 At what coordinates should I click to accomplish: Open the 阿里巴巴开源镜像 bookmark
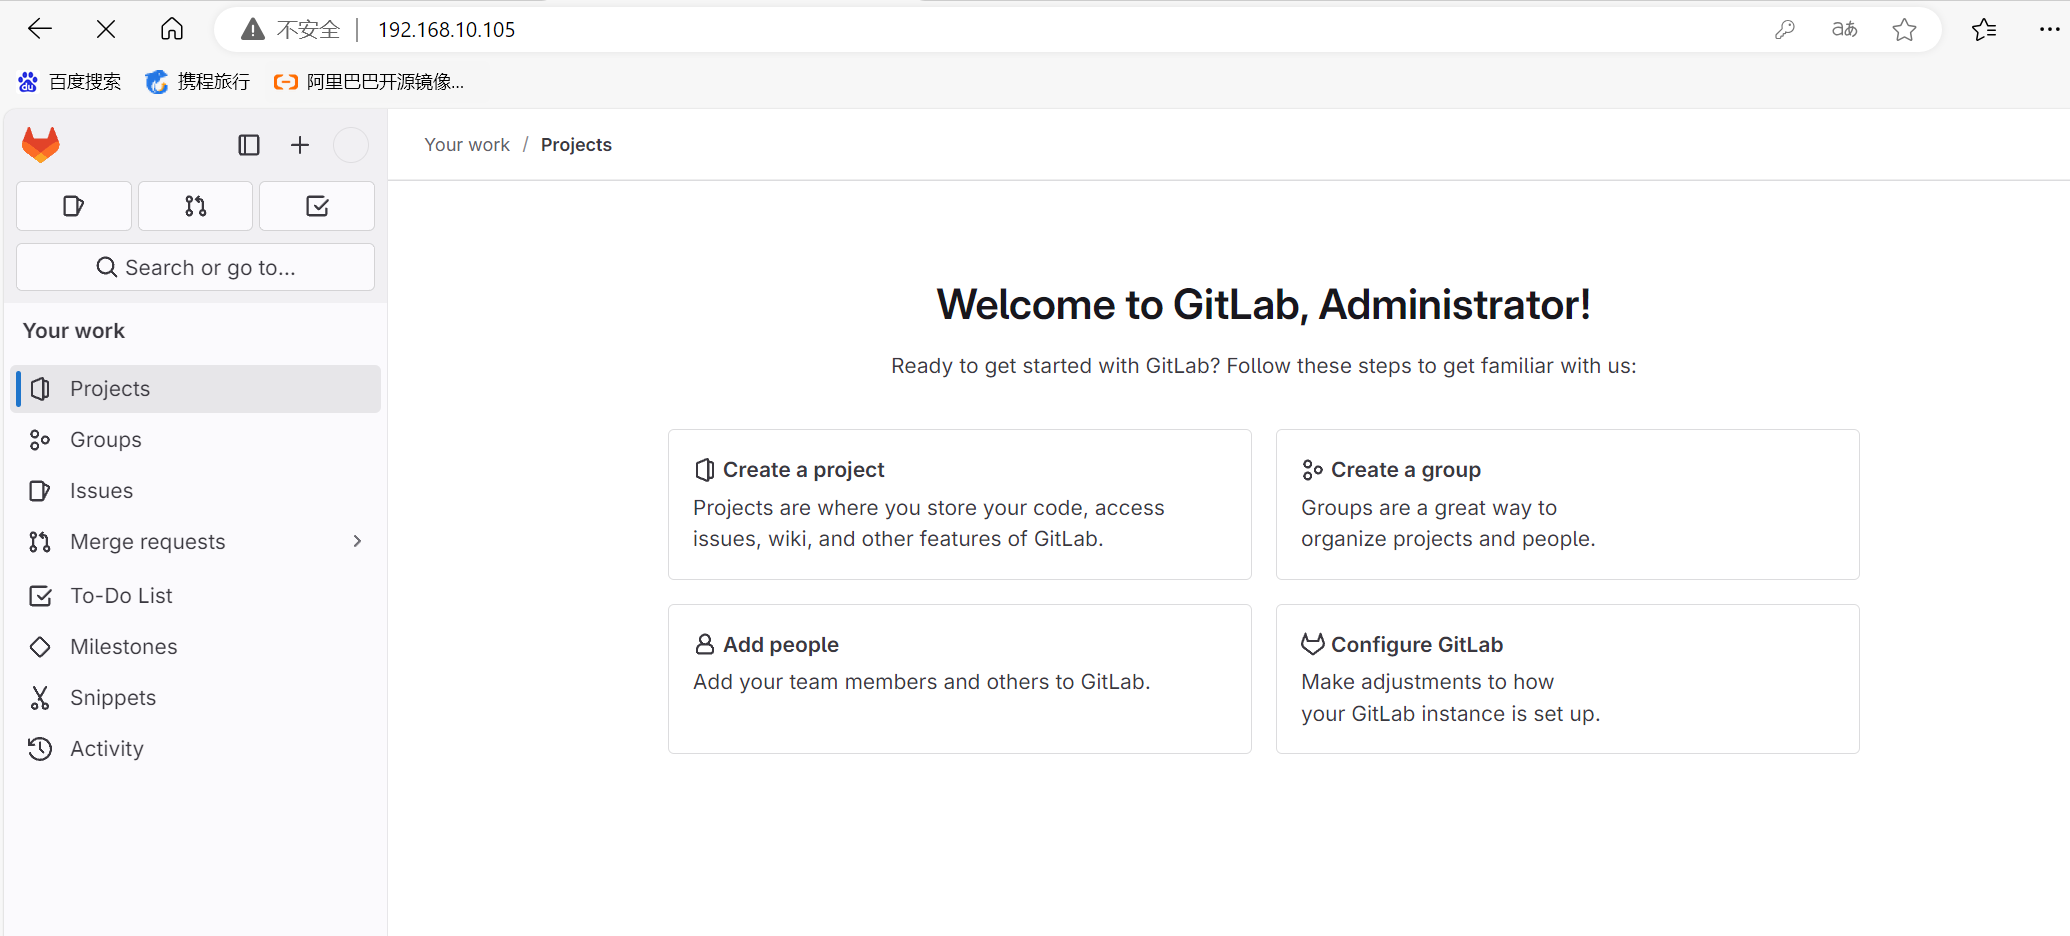point(369,82)
